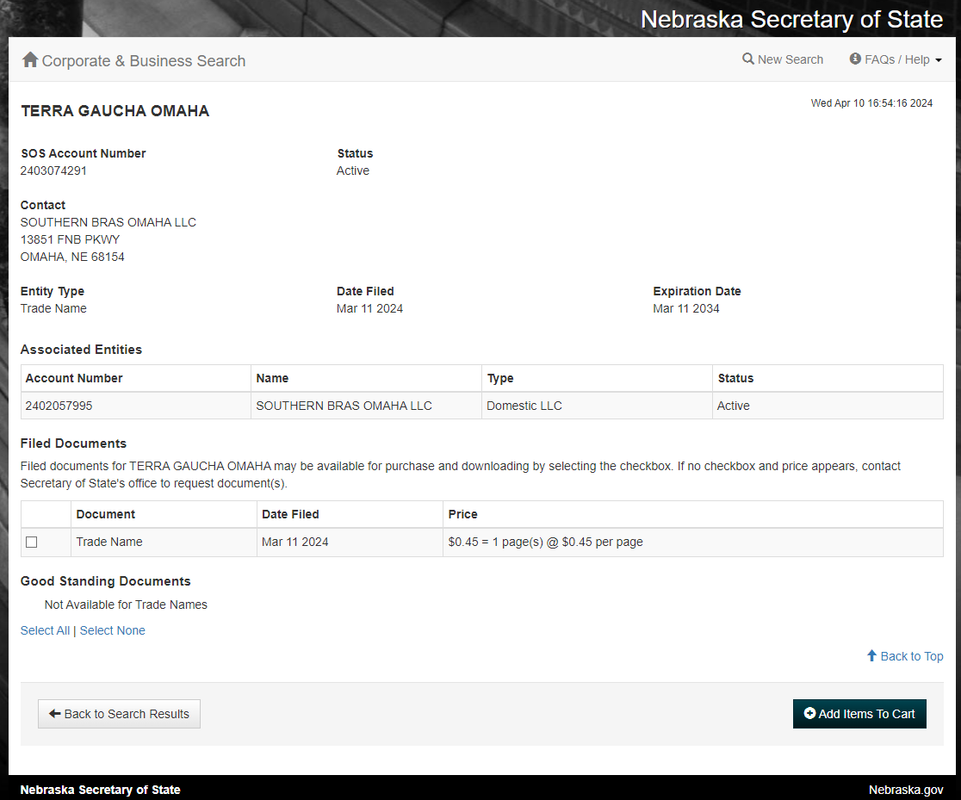Click the magnifier icon for New Search
Viewport: 961px width, 800px height.
point(748,59)
